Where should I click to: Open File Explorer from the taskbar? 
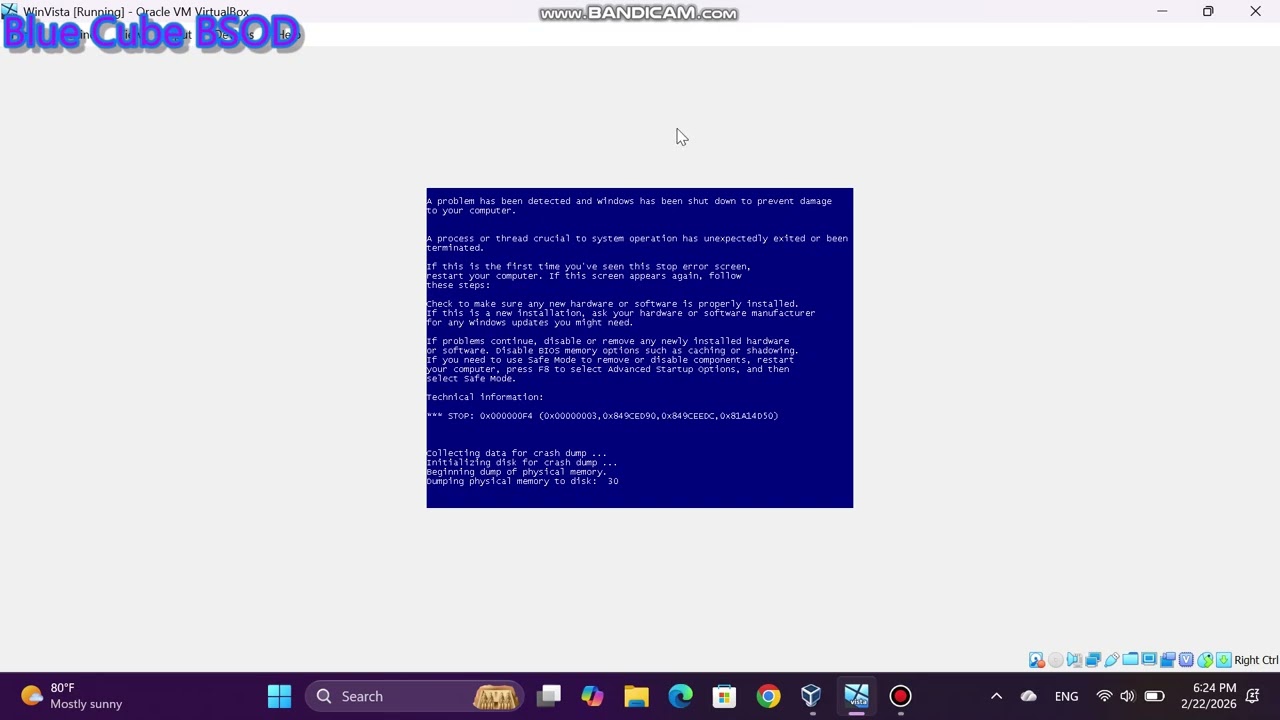636,696
